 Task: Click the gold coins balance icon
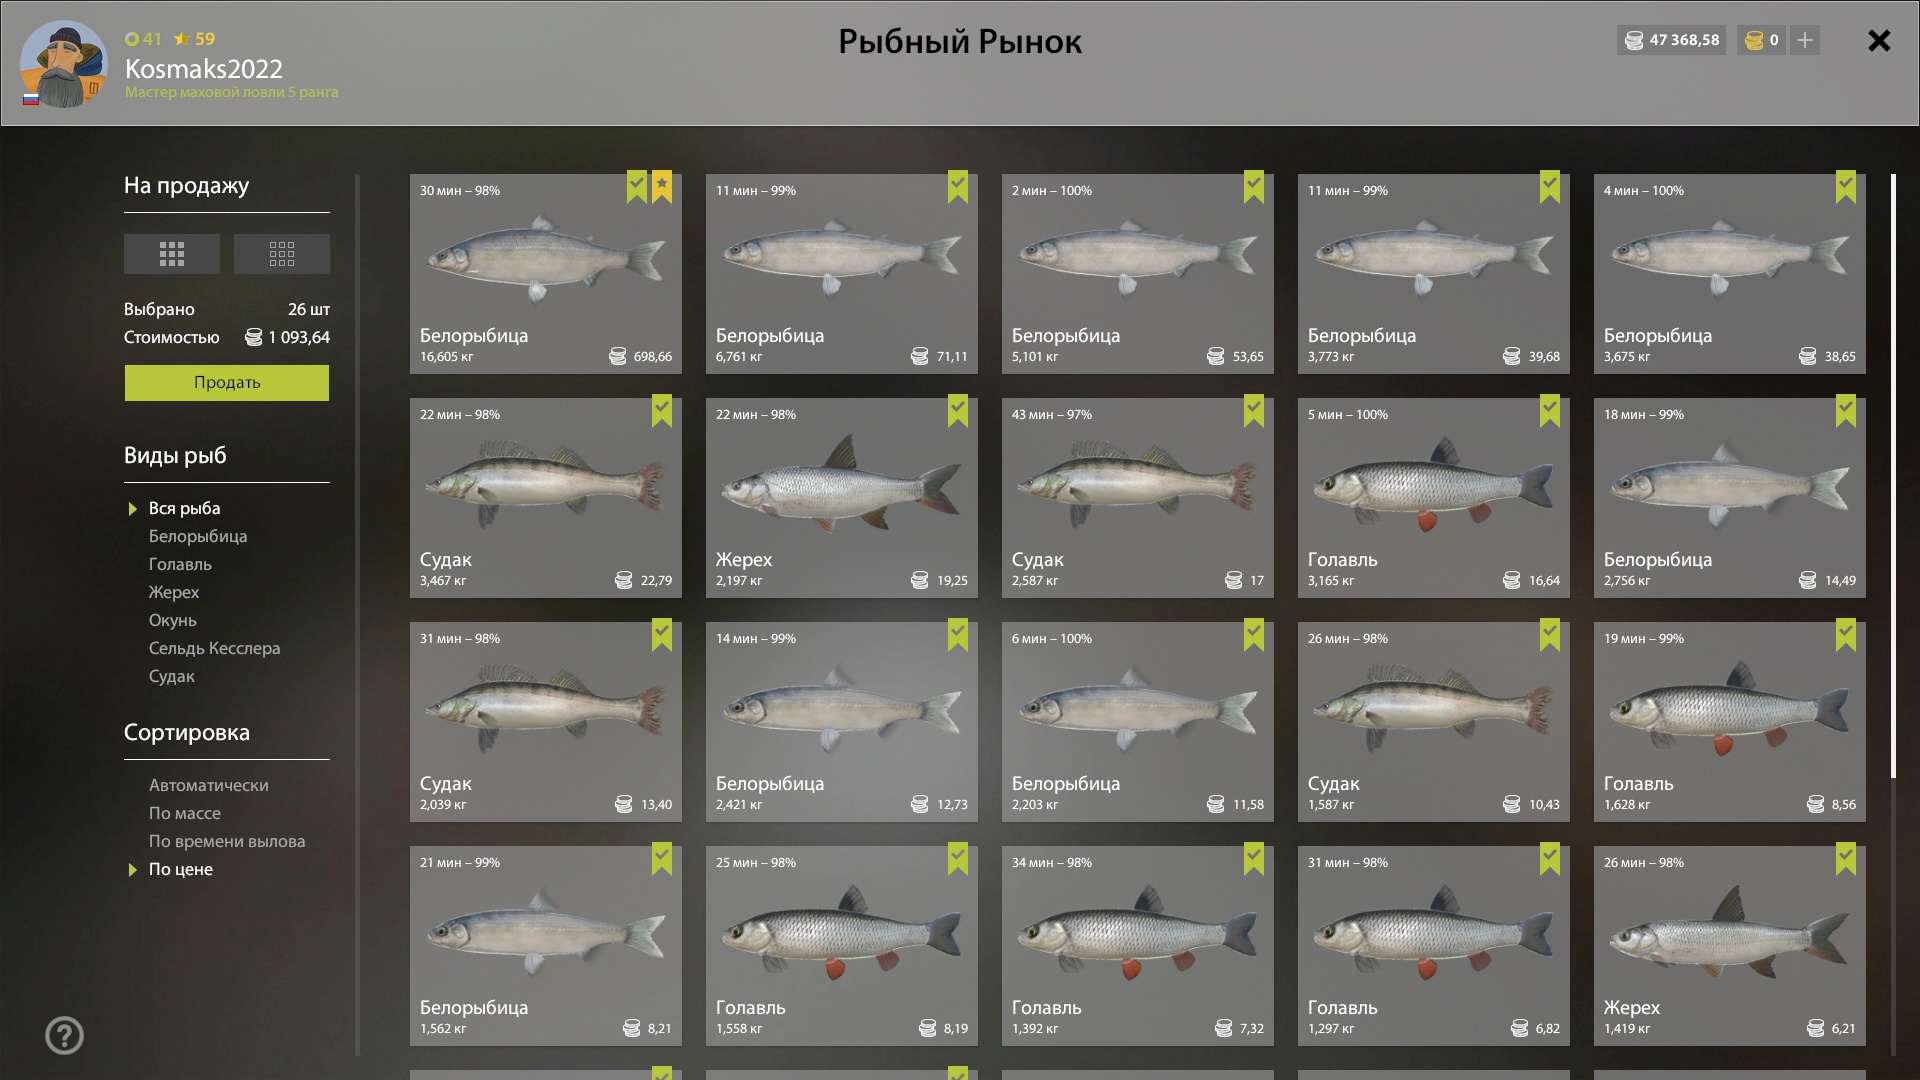1754,40
